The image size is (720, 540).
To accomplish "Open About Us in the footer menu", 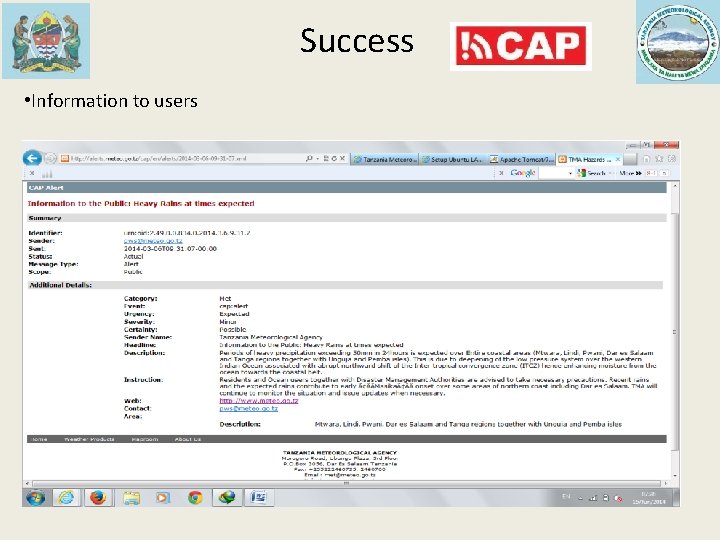I will pos(188,439).
